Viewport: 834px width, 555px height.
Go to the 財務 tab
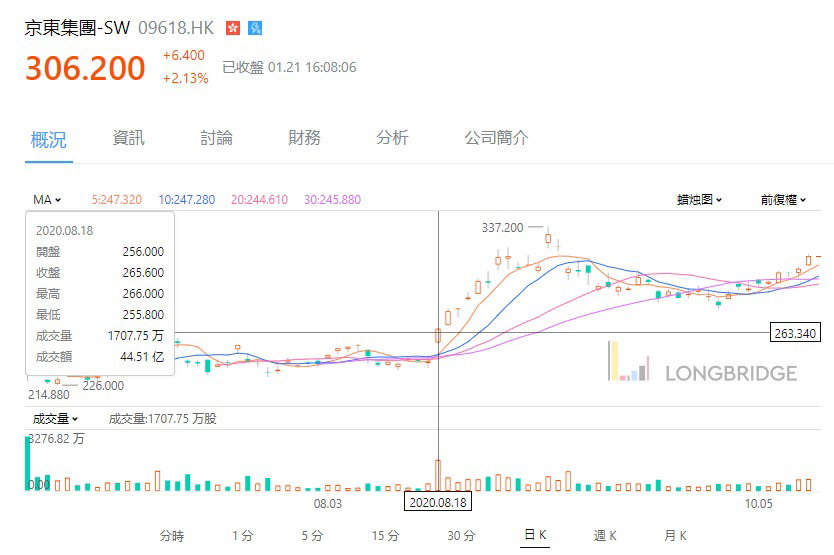tap(304, 138)
